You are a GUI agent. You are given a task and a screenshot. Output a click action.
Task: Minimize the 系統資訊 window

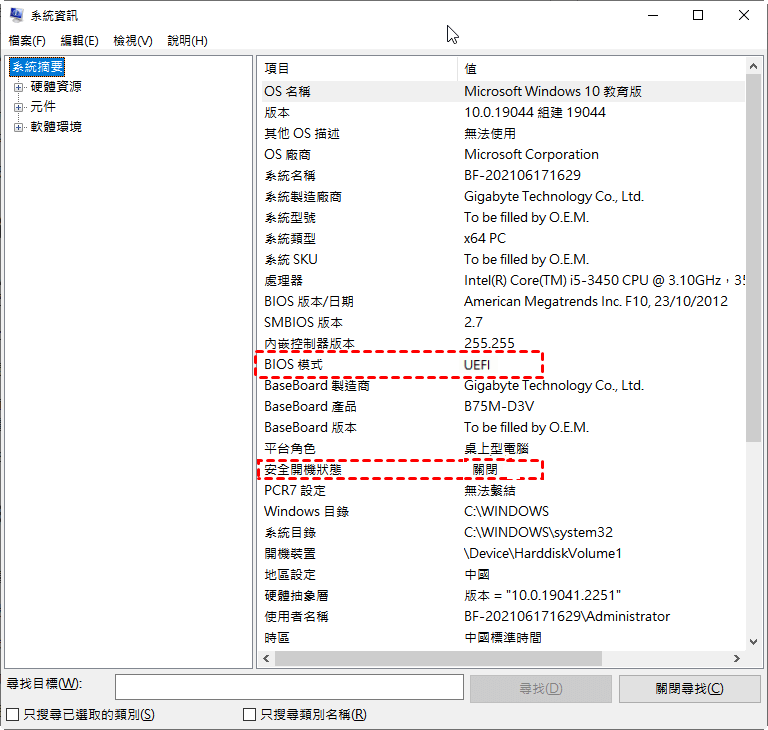[653, 15]
